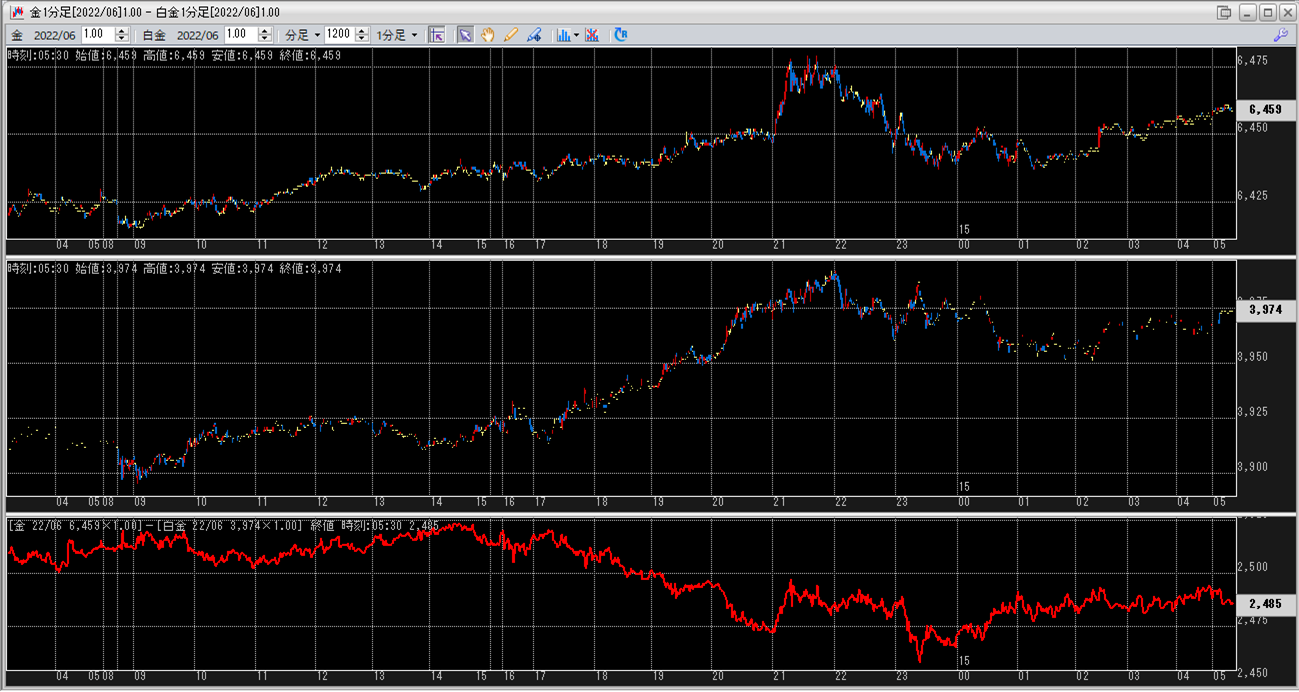
Task: Click the chart icon with red X
Action: (x=592, y=35)
